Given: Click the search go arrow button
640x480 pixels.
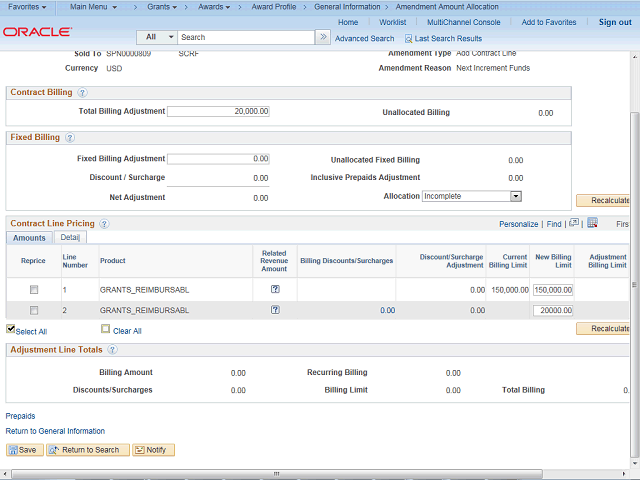Looking at the screenshot, I should [323, 37].
